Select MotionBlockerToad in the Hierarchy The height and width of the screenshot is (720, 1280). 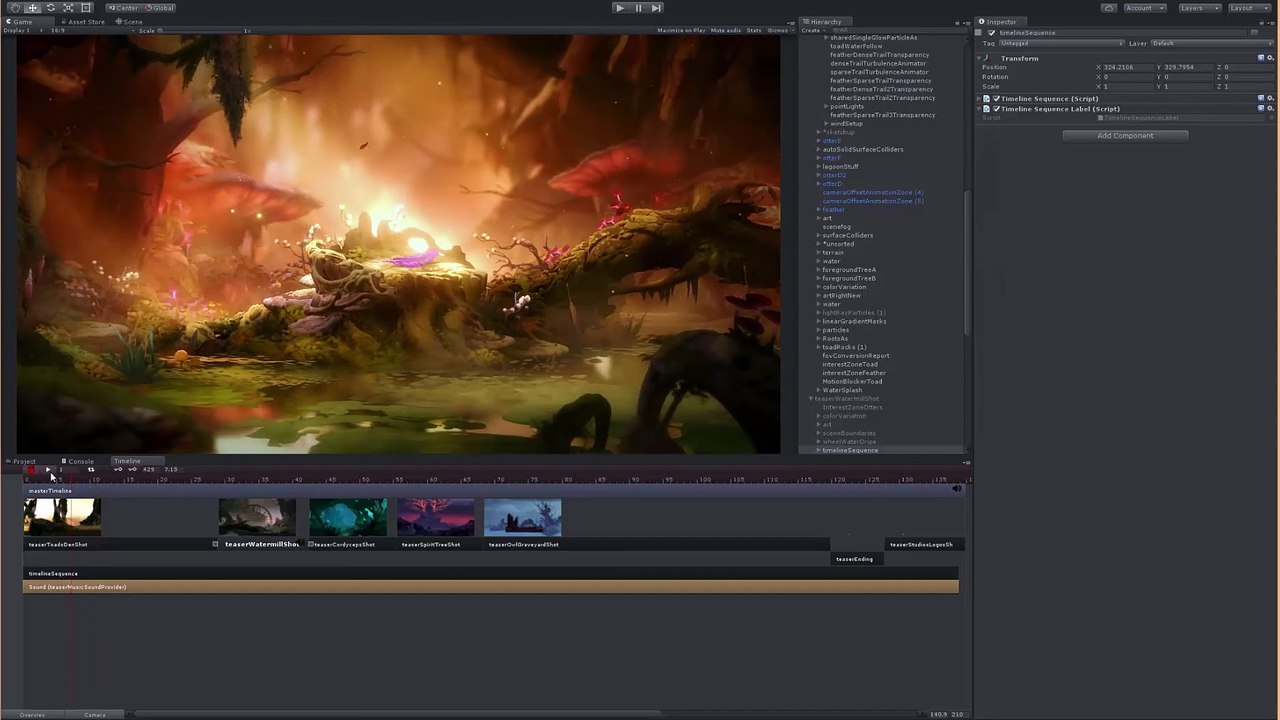coord(852,381)
